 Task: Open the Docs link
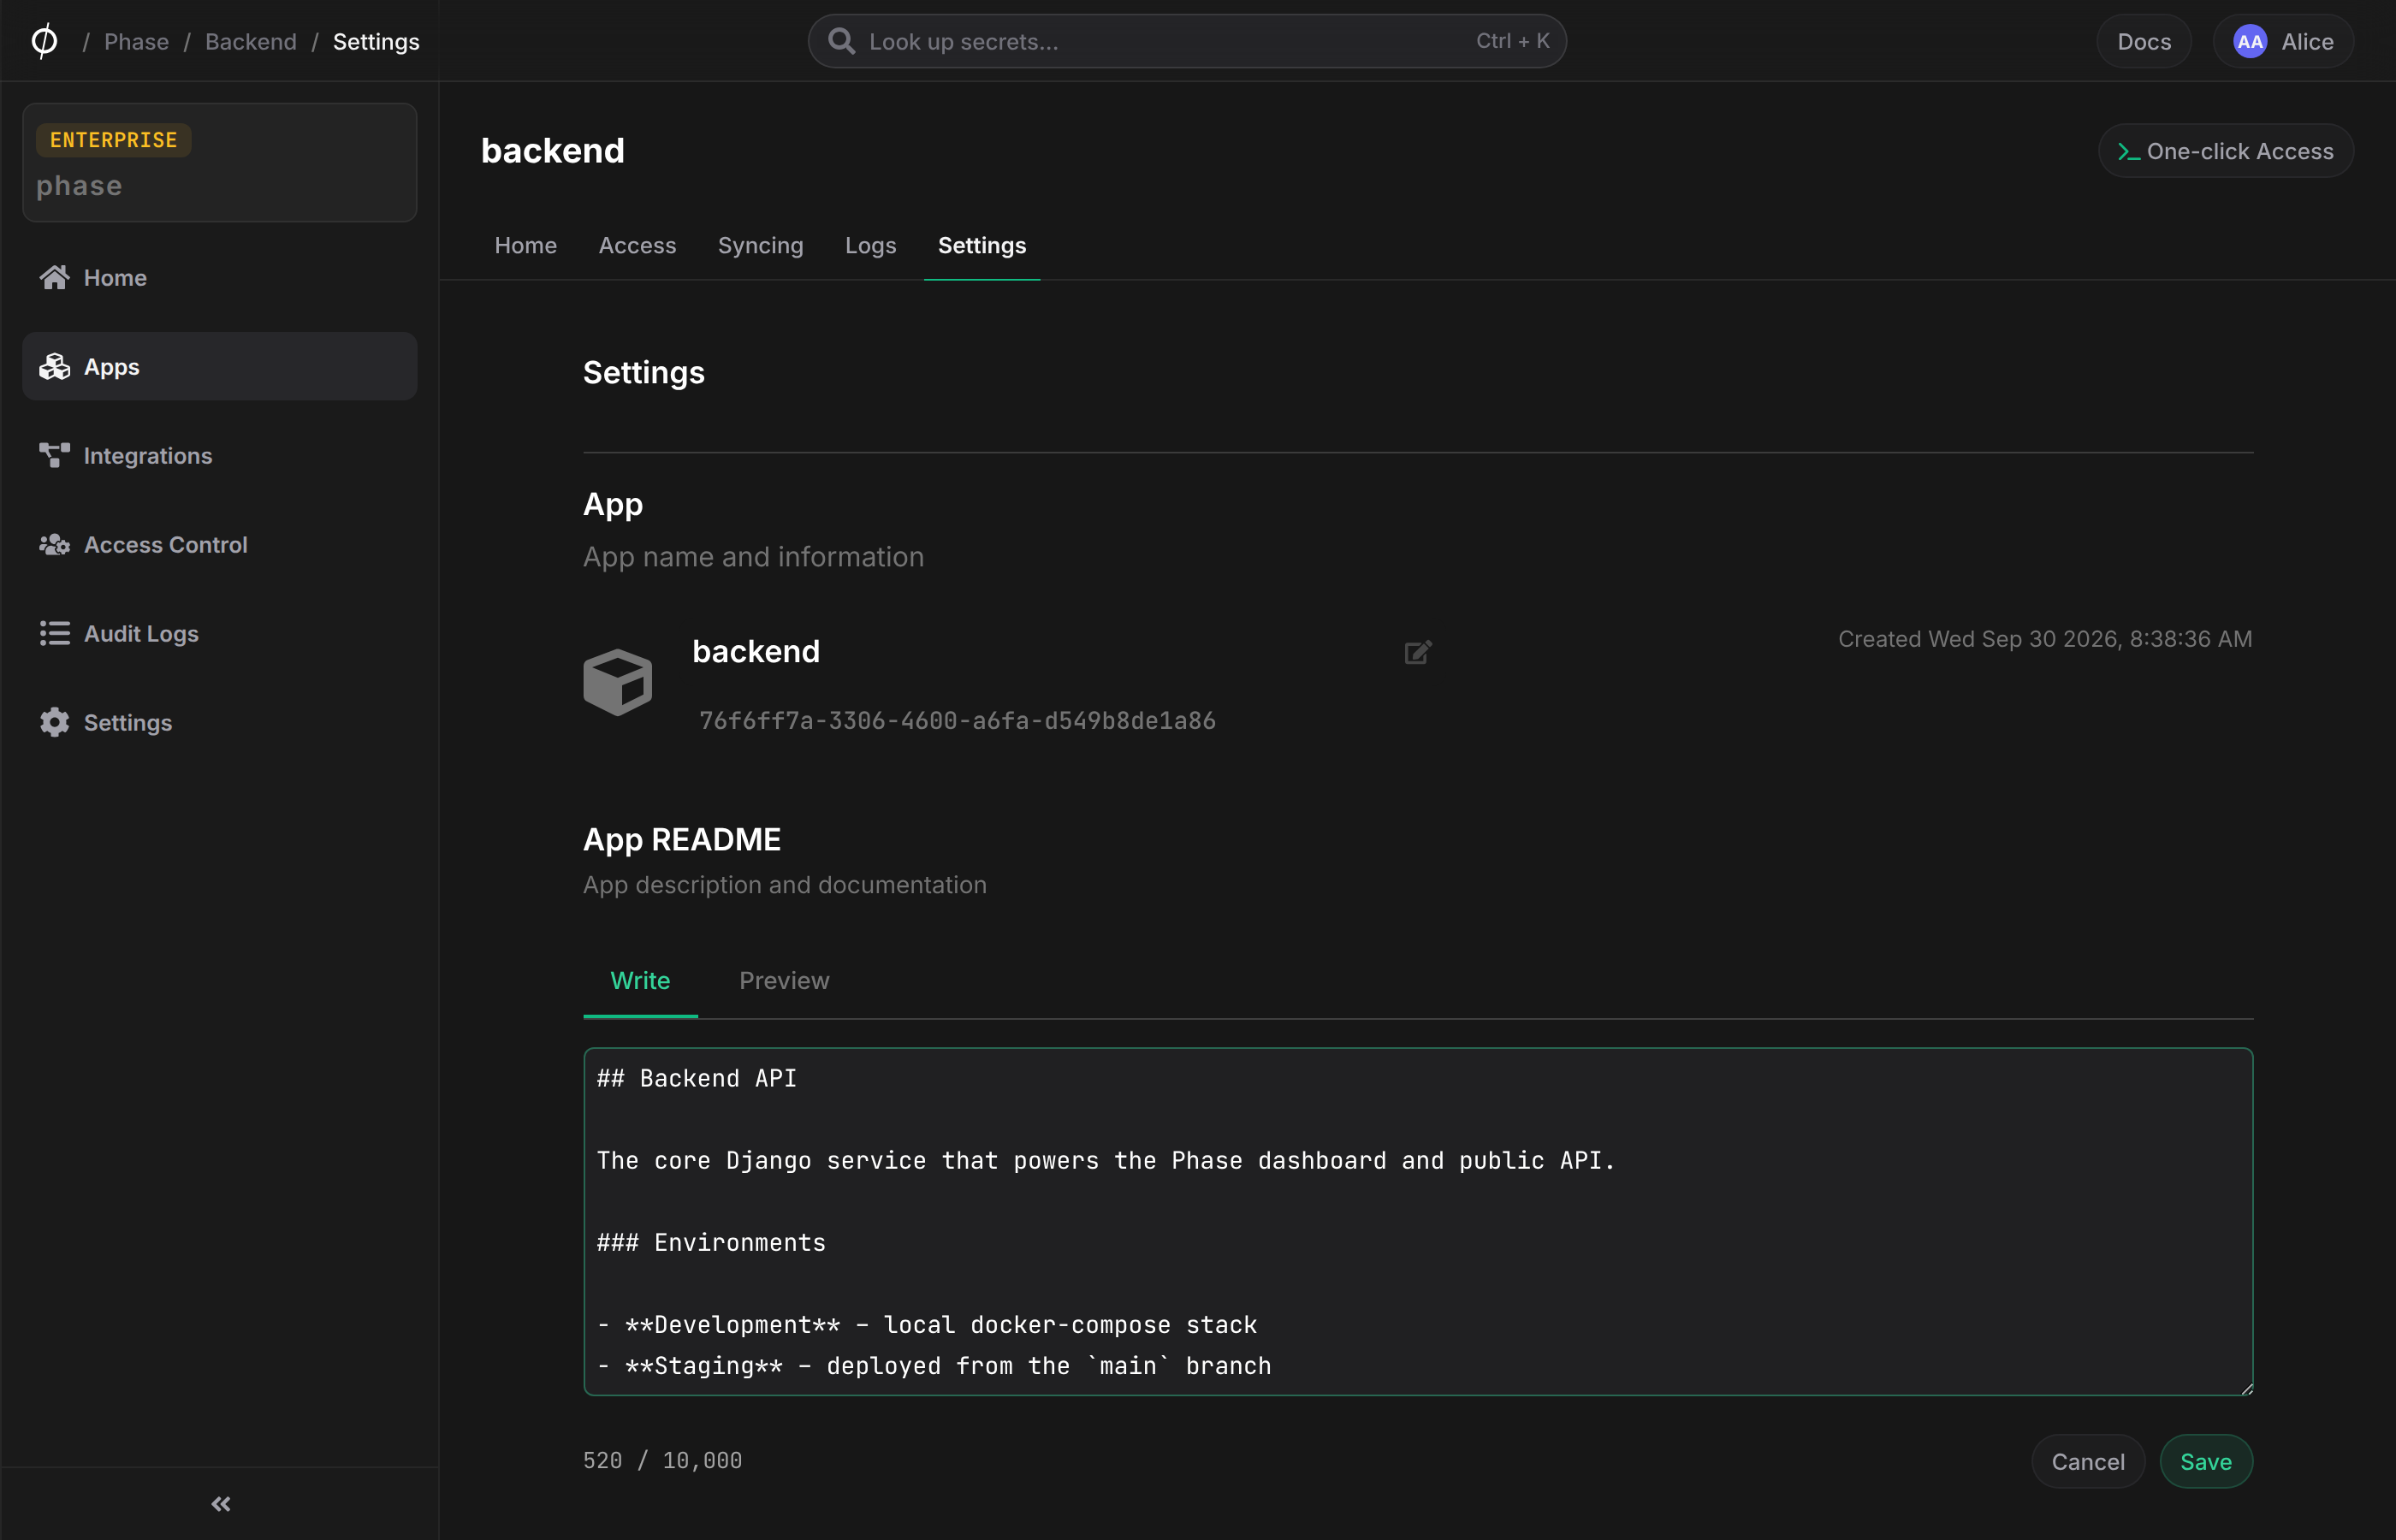tap(2143, 41)
